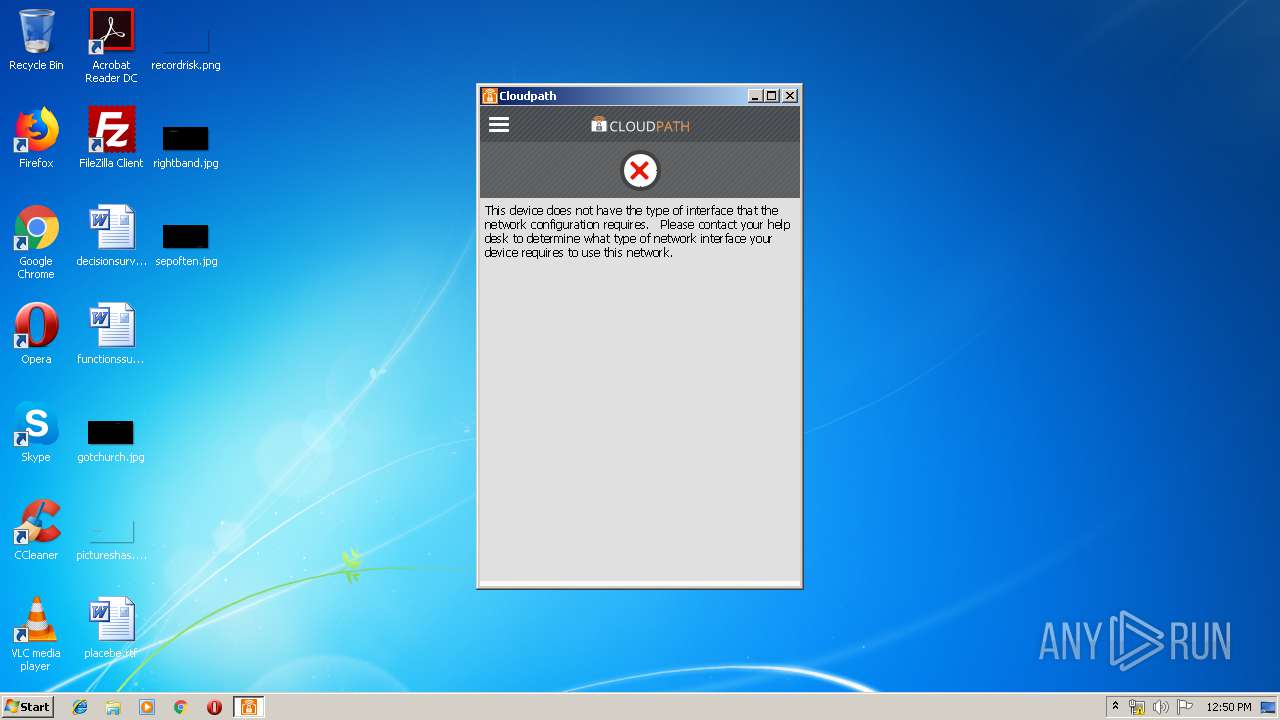Select VLC media player shortcut
1280x720 pixels.
(x=36, y=634)
